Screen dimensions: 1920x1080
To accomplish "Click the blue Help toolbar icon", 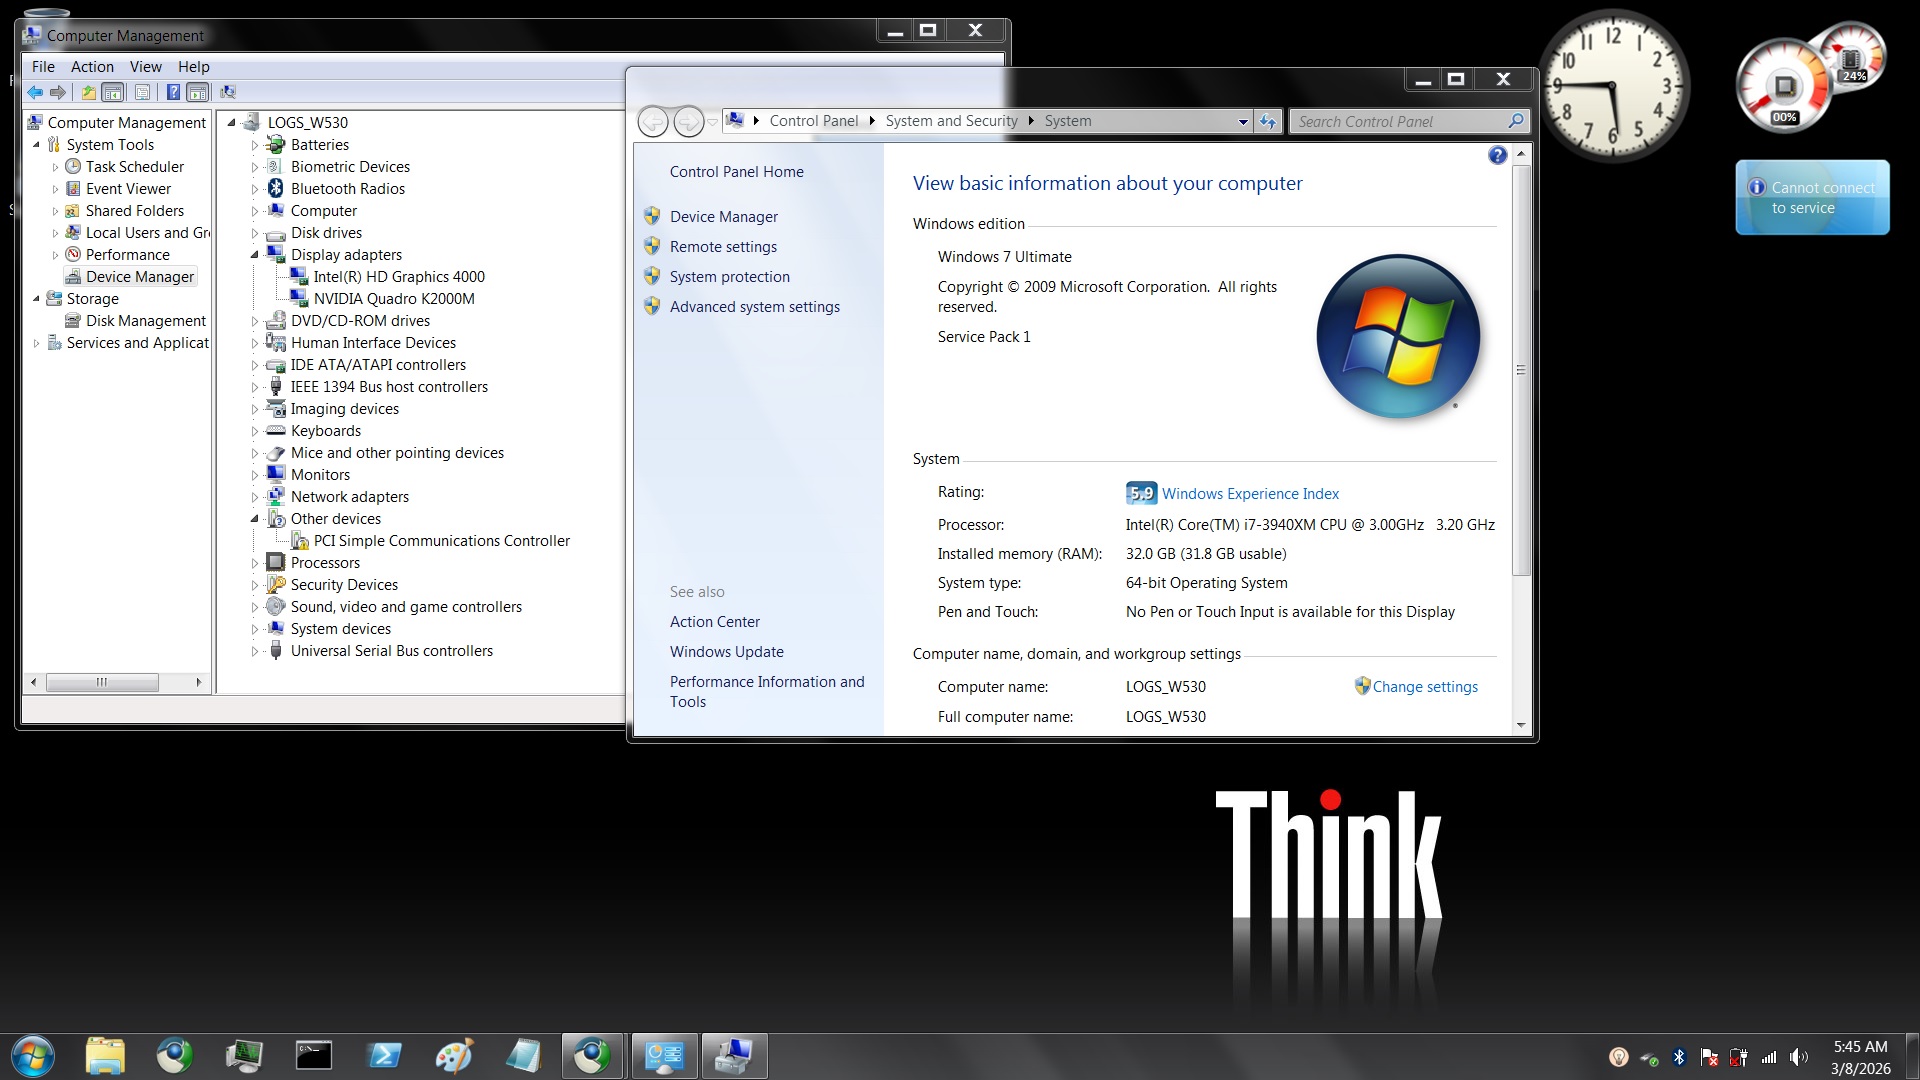I will pyautogui.click(x=173, y=92).
